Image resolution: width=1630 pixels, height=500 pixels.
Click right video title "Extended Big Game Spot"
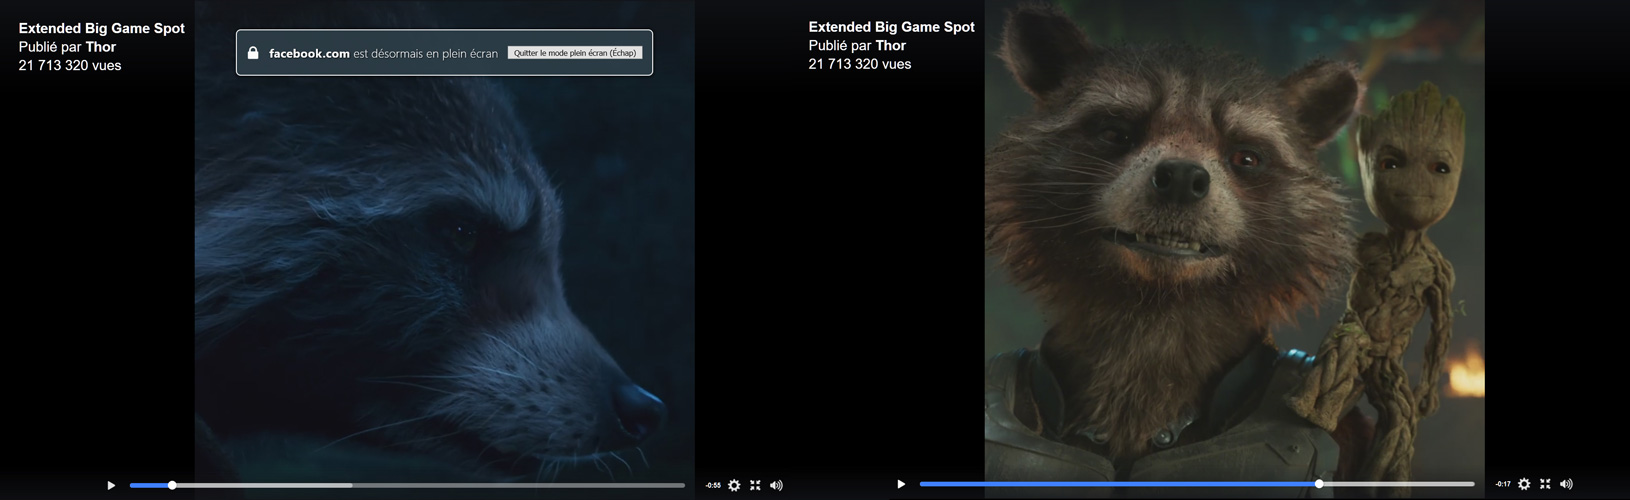pos(891,27)
